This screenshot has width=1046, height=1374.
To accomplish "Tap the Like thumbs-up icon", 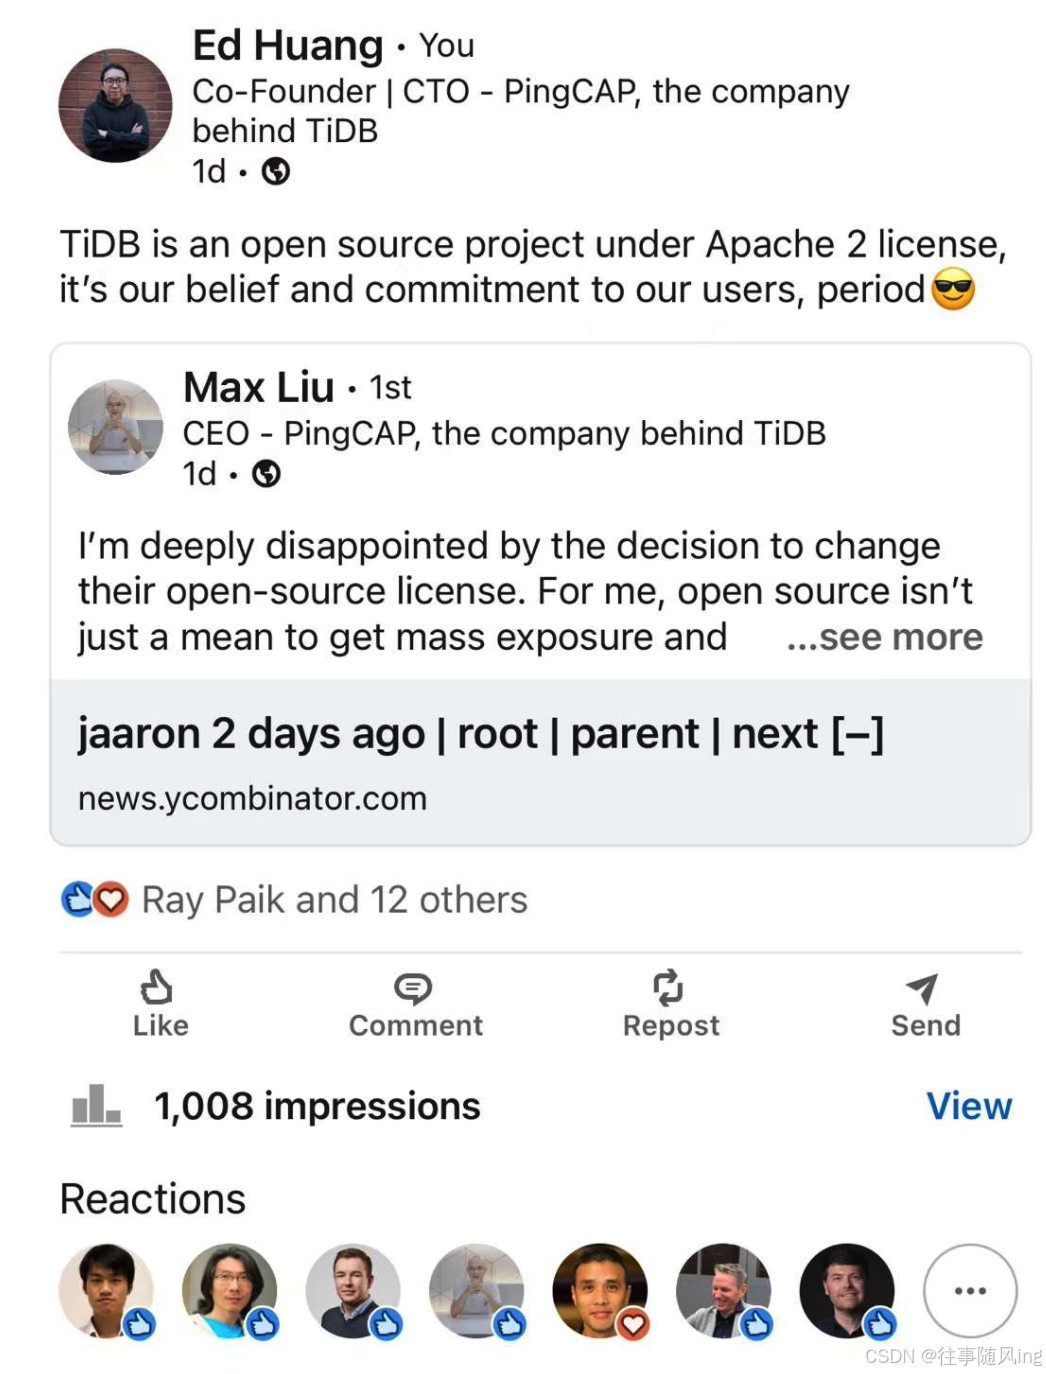I will point(157,987).
